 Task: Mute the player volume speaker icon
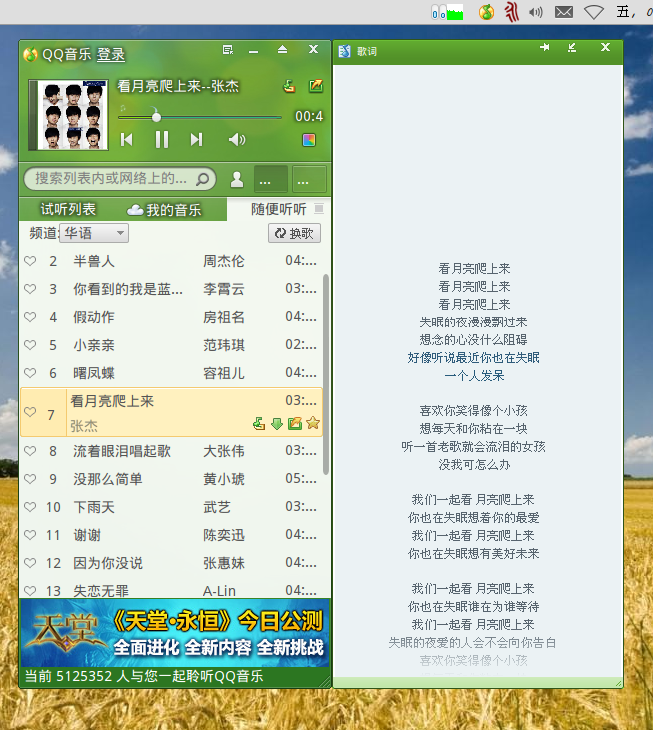237,139
